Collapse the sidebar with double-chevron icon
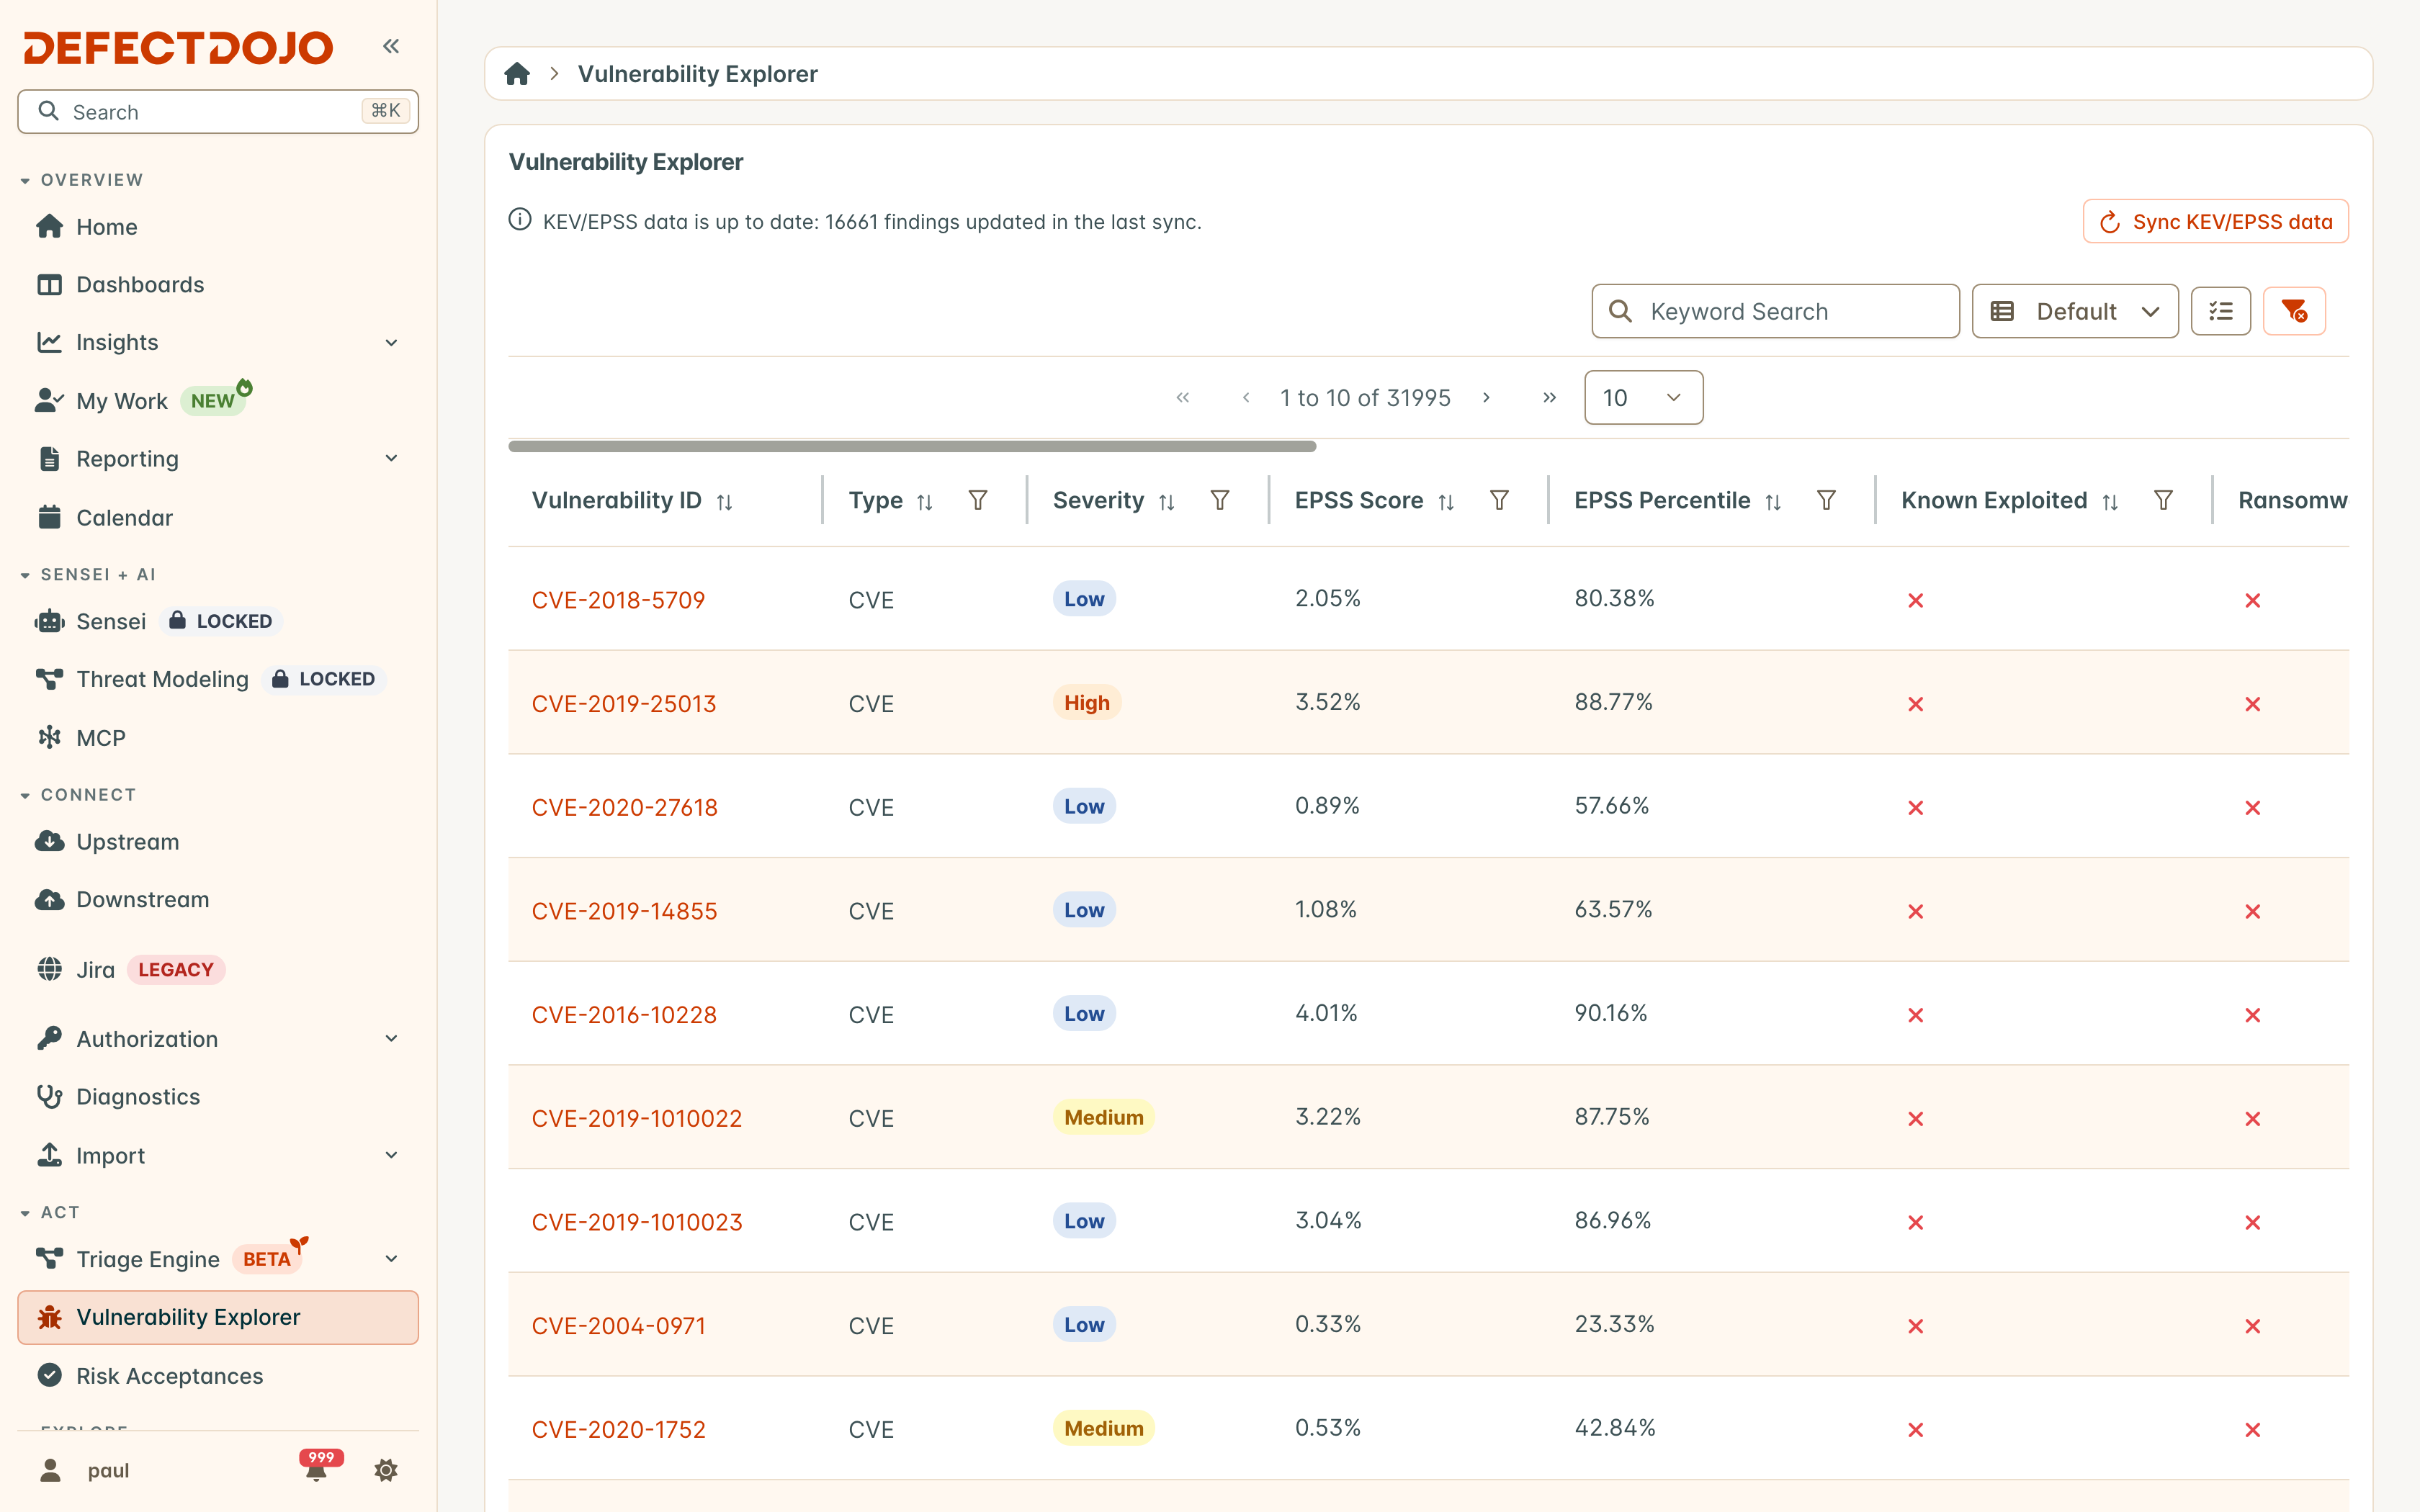The width and height of the screenshot is (2420, 1512). [x=391, y=46]
